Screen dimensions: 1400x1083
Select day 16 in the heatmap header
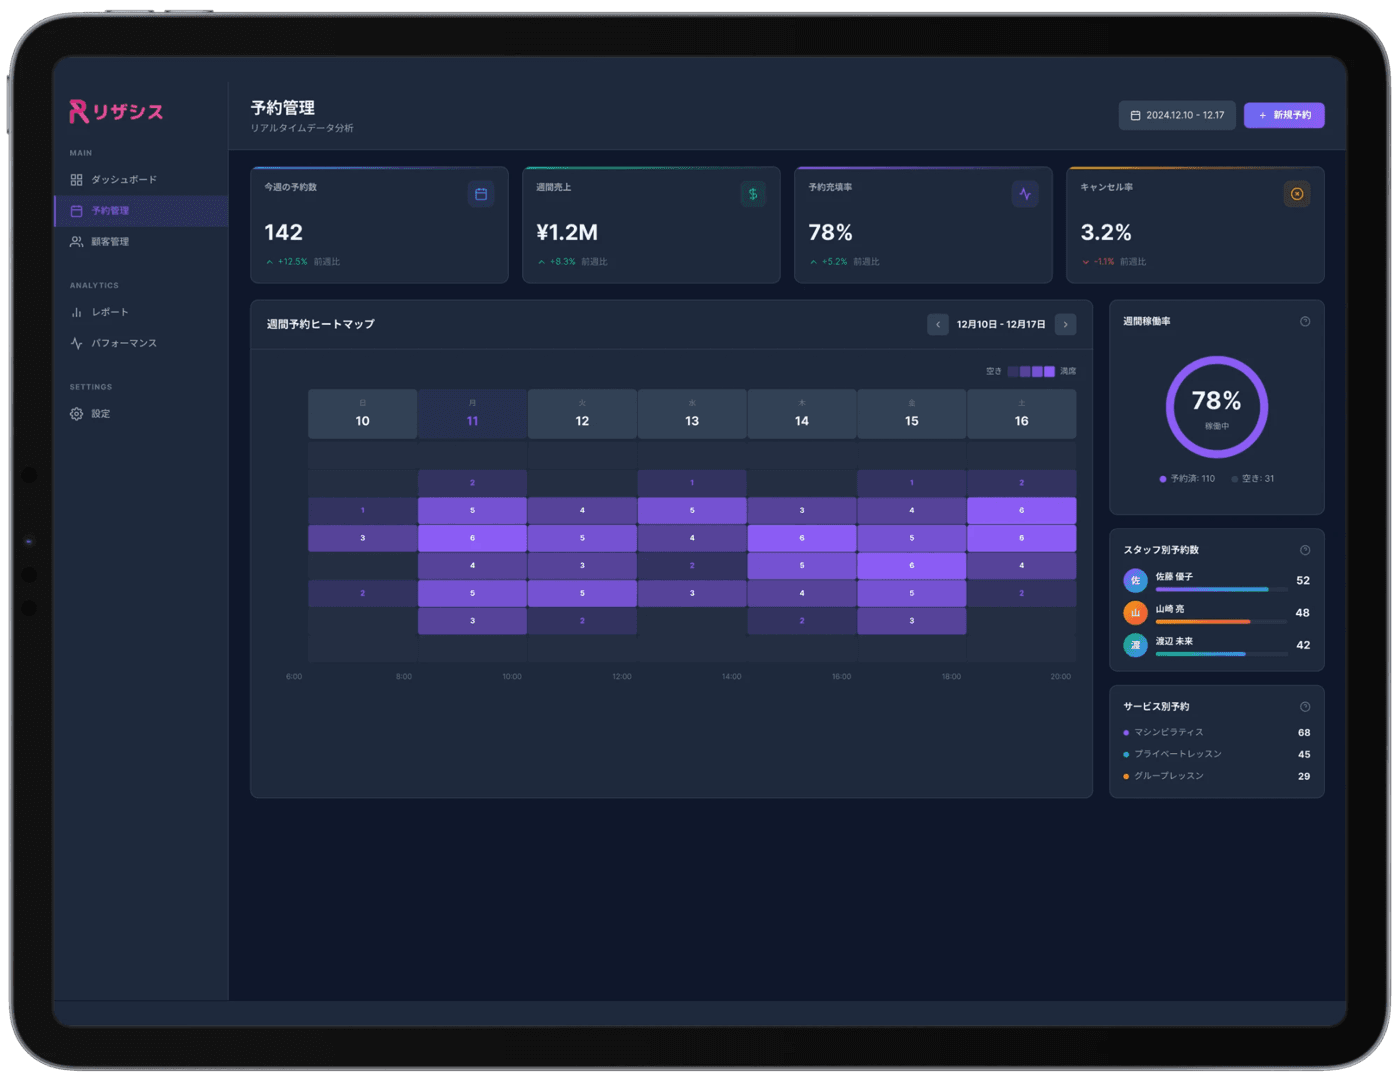point(1021,414)
